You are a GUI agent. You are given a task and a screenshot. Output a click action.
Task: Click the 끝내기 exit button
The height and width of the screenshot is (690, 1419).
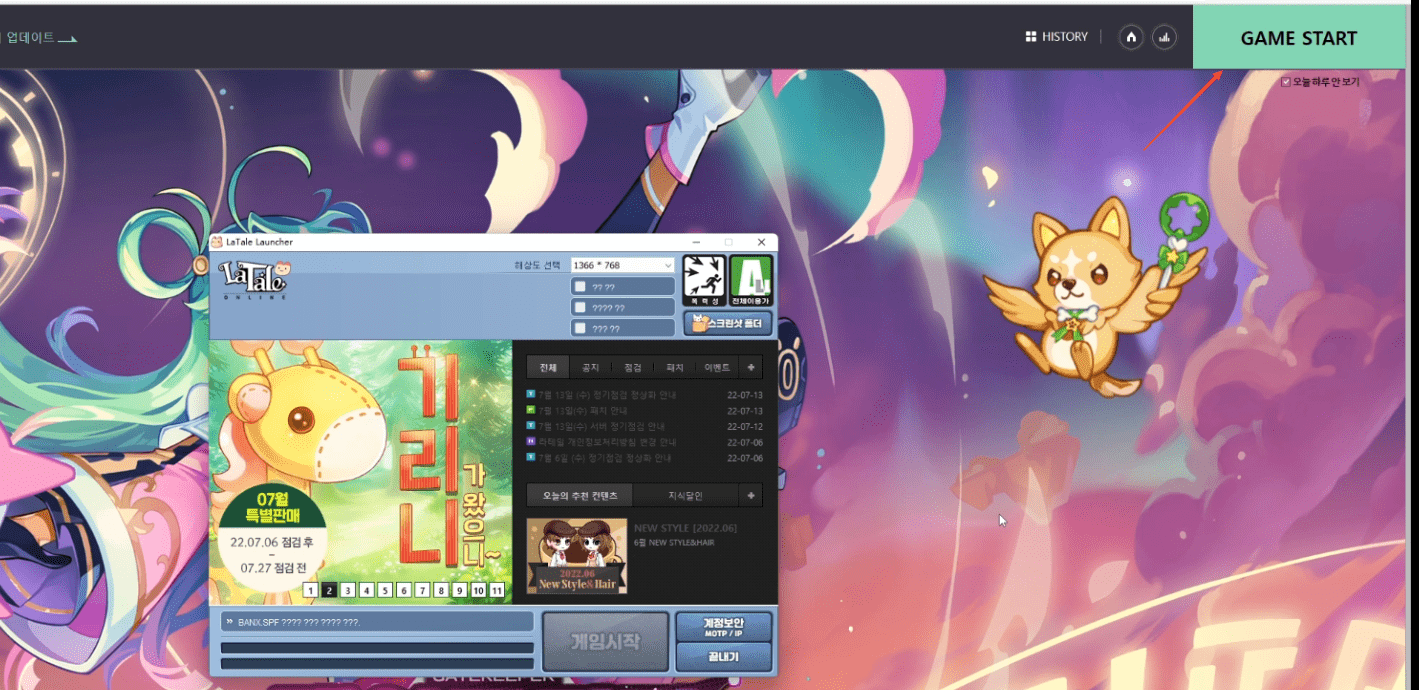pyautogui.click(x=723, y=656)
